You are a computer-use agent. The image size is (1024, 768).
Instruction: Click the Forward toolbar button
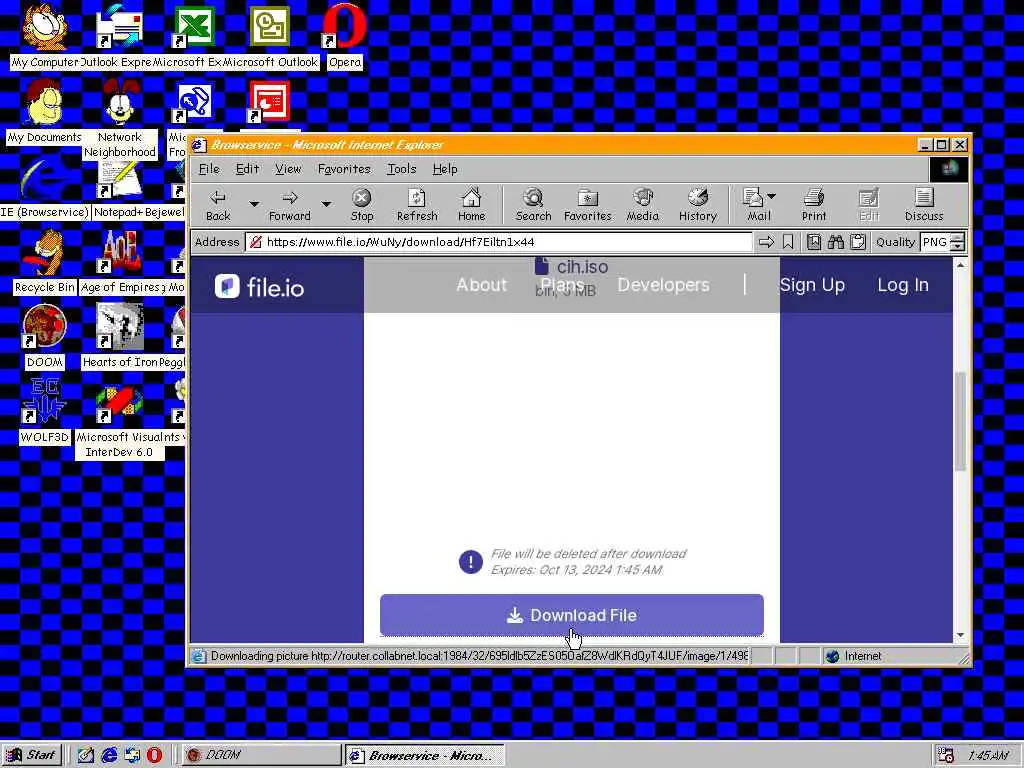pyautogui.click(x=290, y=205)
